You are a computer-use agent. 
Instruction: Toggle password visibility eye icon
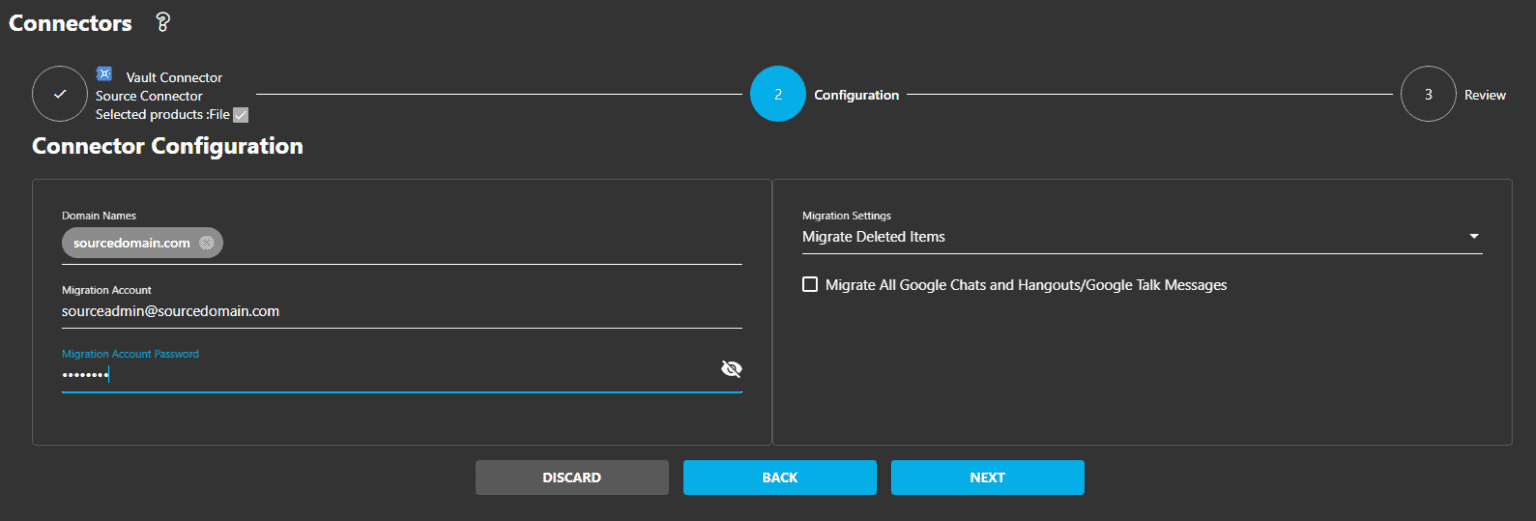[x=731, y=369]
